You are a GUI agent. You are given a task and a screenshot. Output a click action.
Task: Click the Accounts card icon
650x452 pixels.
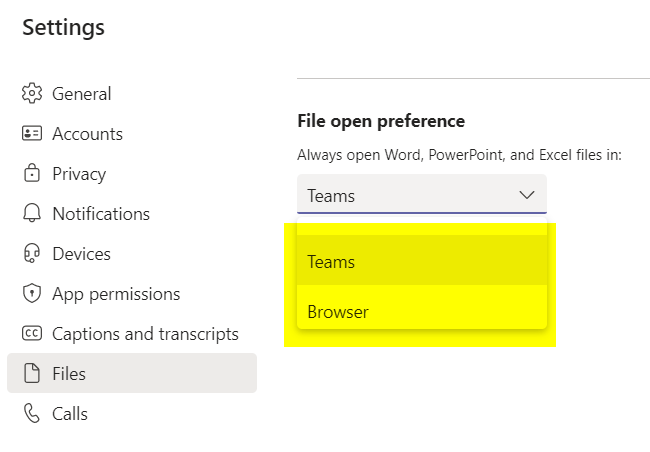(31, 134)
